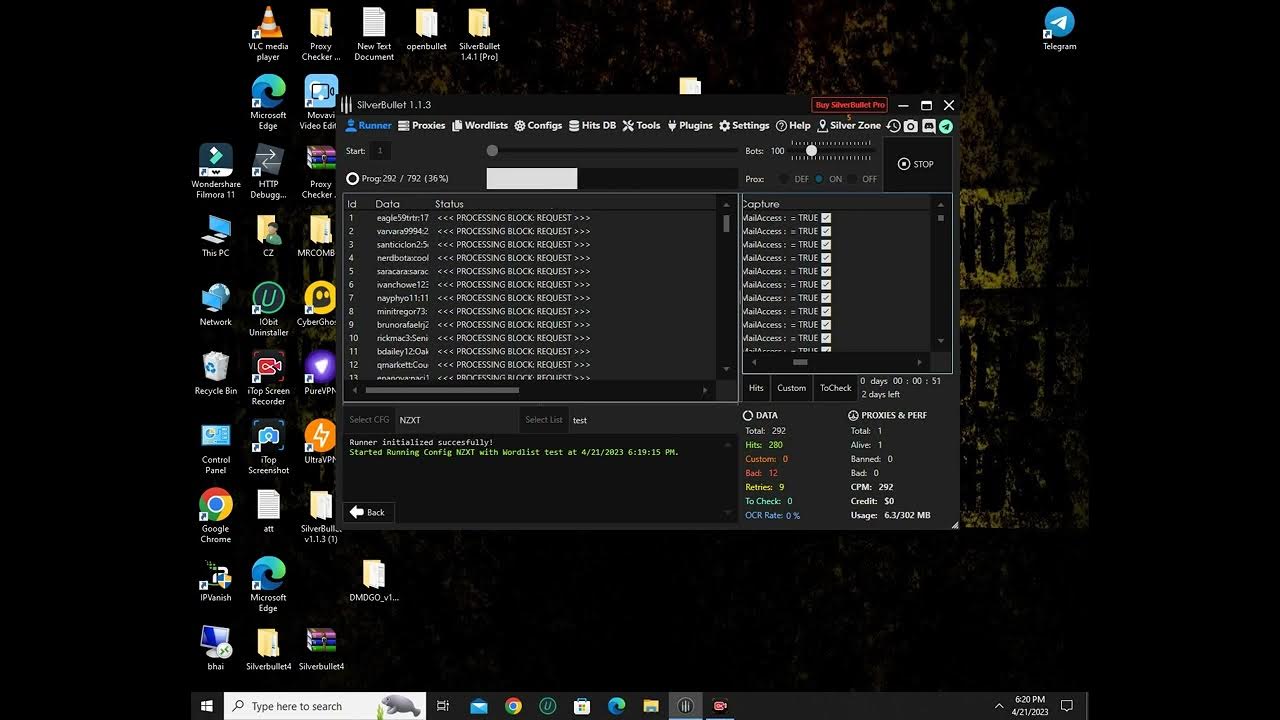Click the Select CFG button
This screenshot has height=720, width=1280.
point(369,420)
